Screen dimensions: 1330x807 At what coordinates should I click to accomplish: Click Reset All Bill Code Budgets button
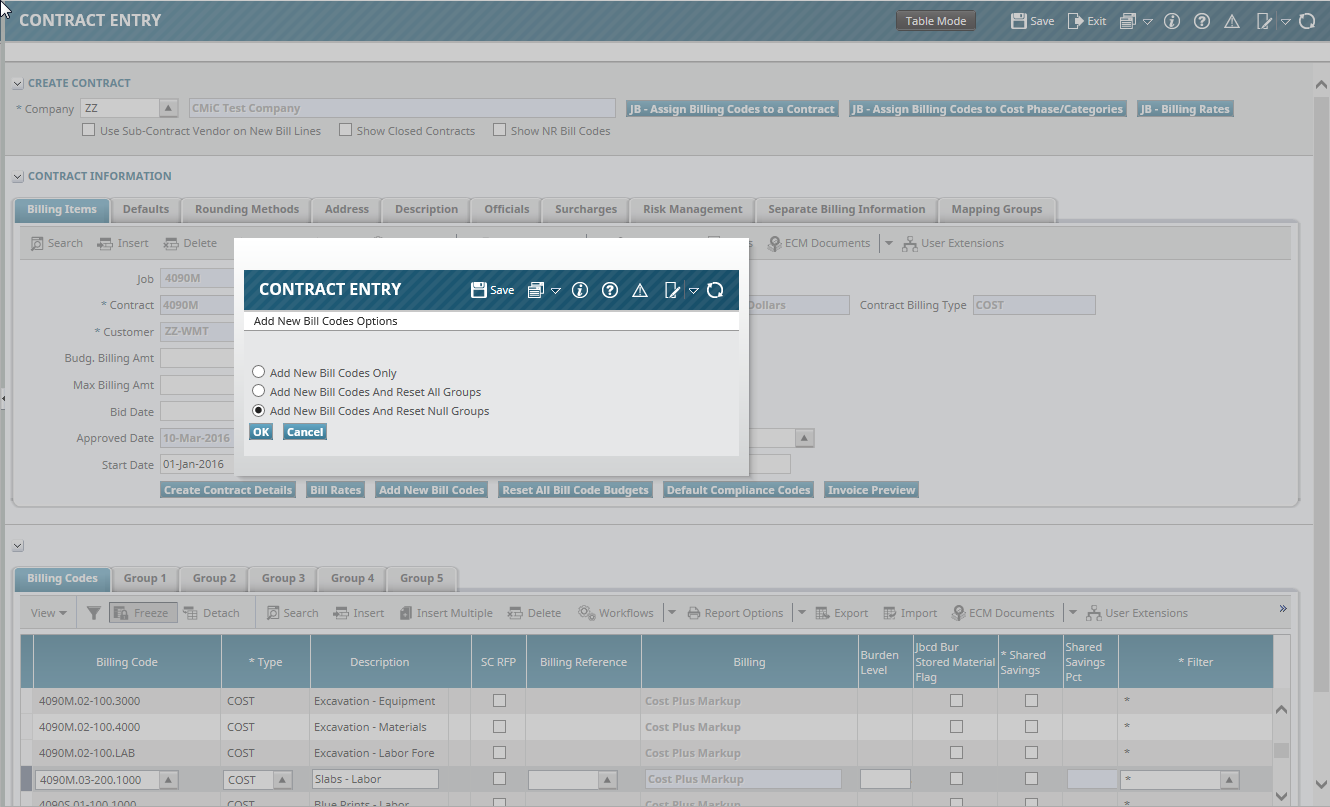coord(575,490)
